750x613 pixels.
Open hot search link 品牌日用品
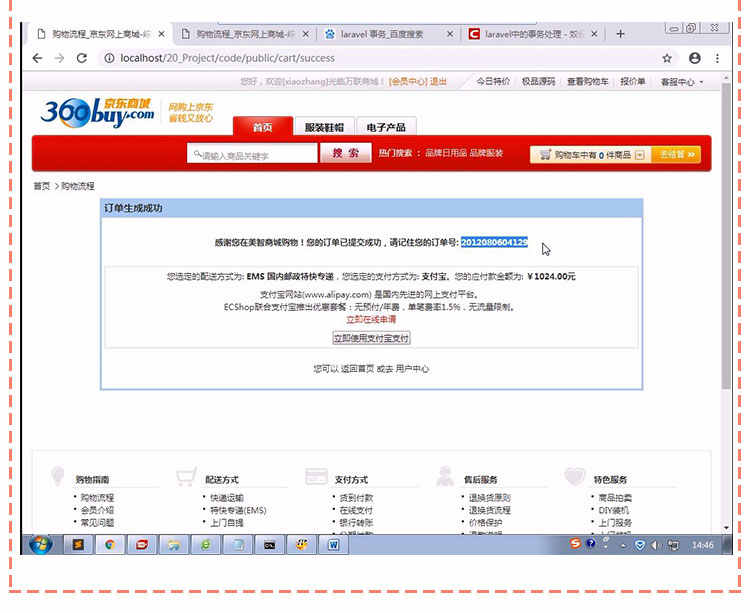click(446, 153)
